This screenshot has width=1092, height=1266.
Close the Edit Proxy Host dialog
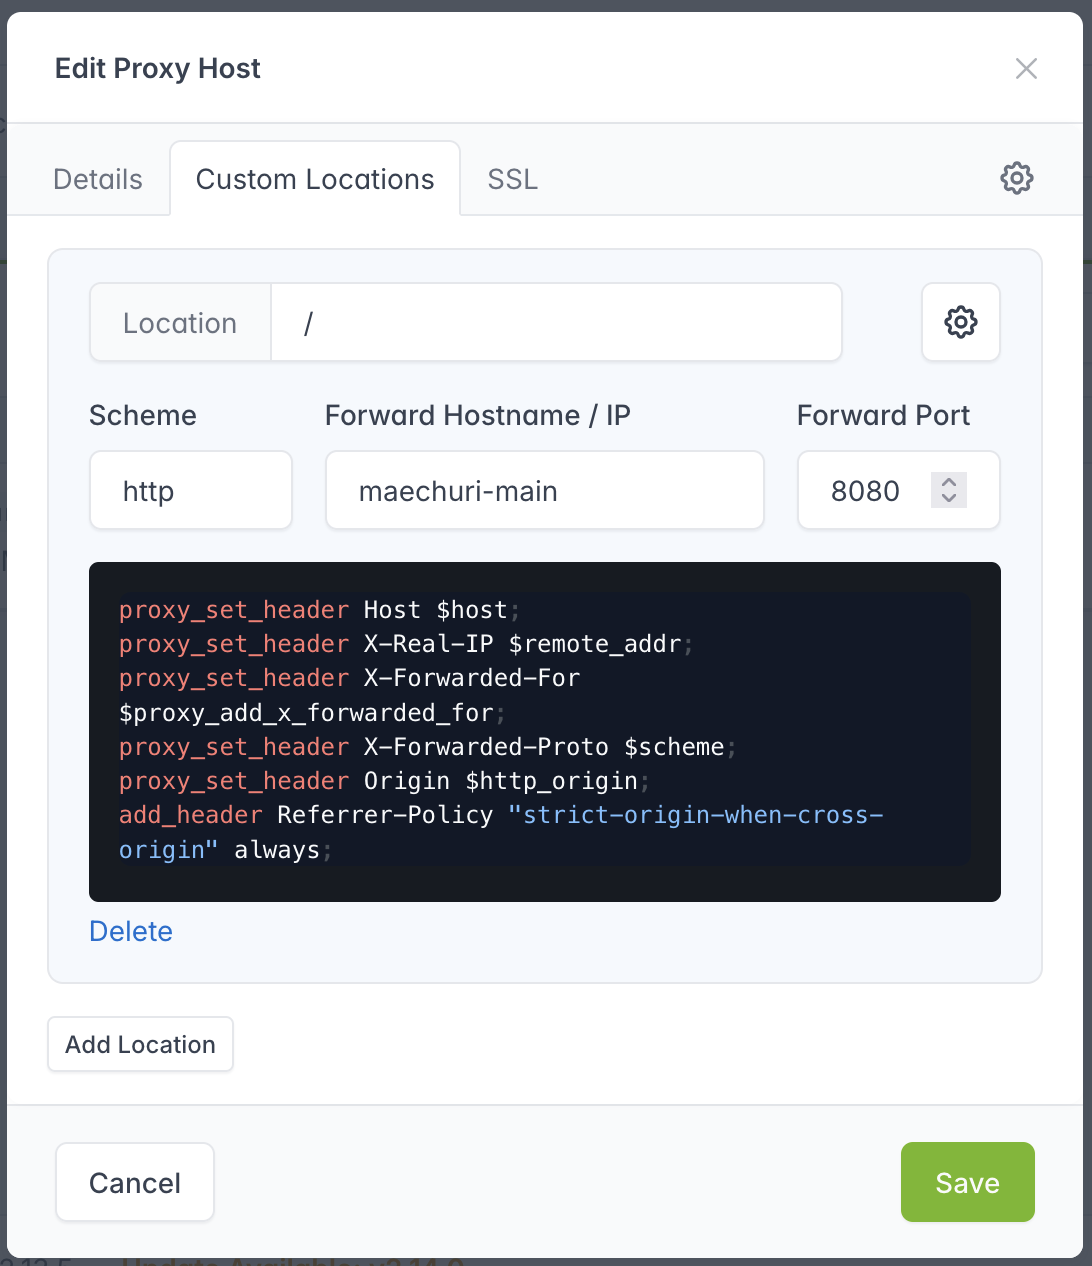tap(1026, 68)
